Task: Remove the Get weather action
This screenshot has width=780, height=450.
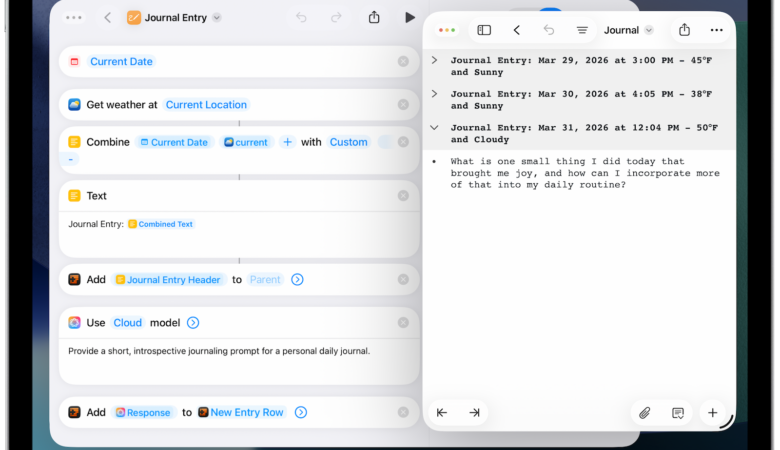Action: 403,104
